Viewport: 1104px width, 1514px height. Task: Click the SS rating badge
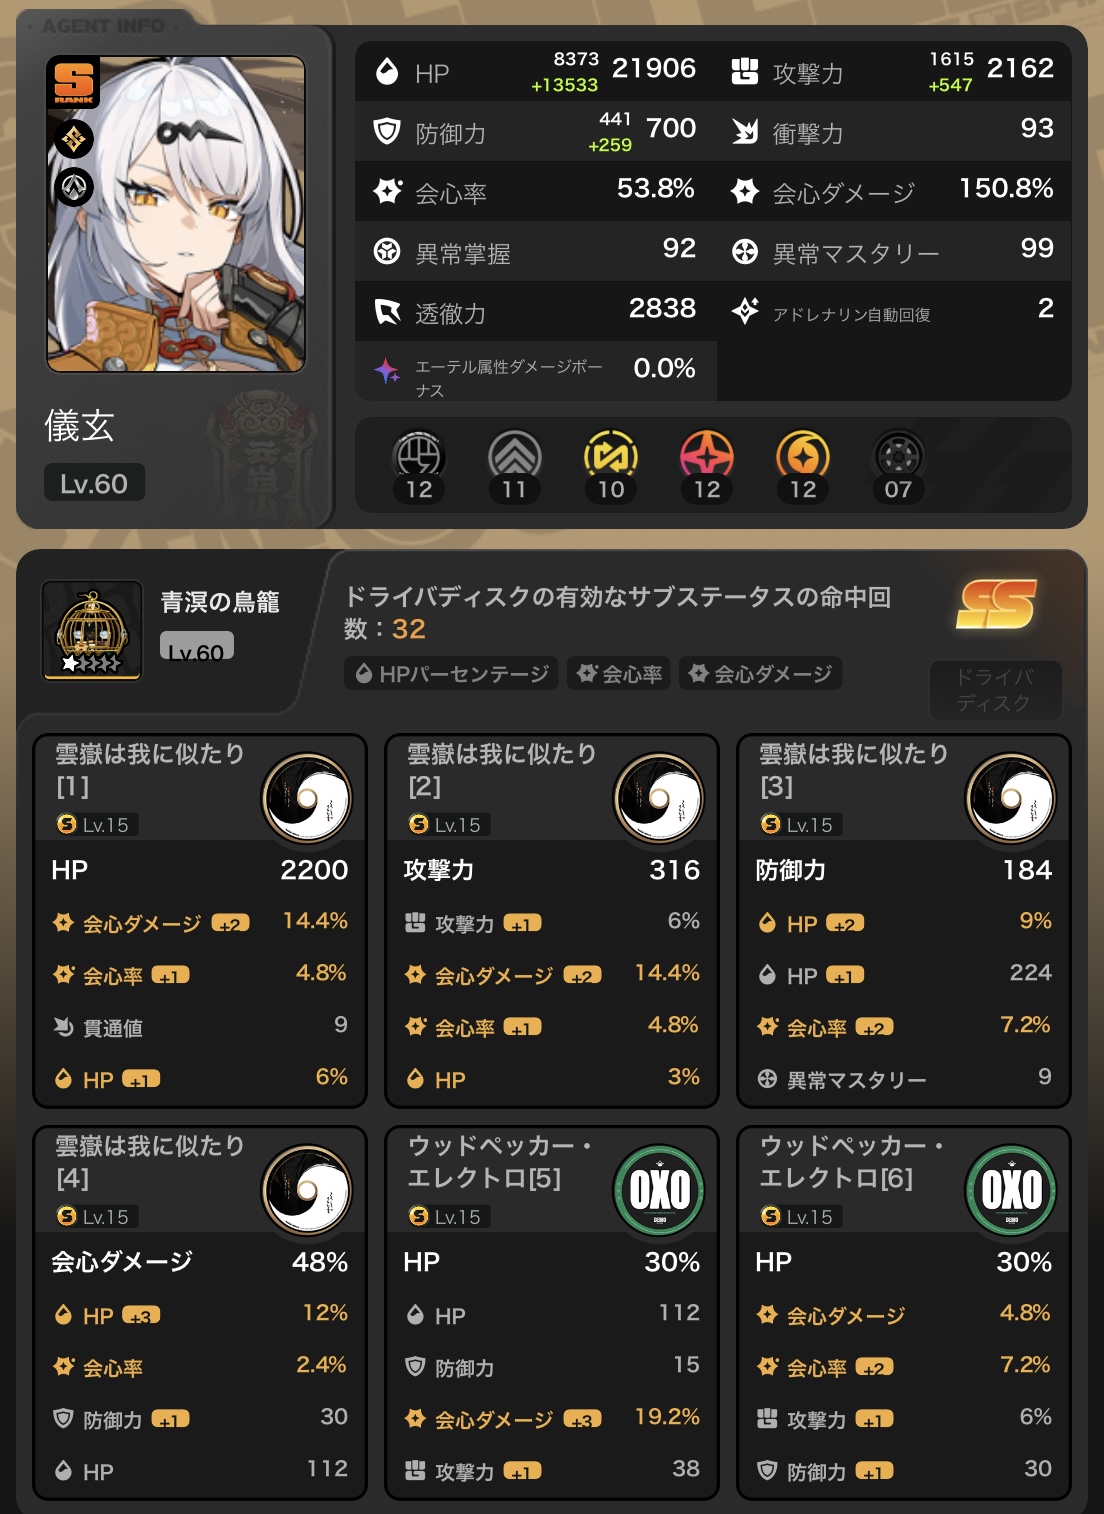click(996, 604)
